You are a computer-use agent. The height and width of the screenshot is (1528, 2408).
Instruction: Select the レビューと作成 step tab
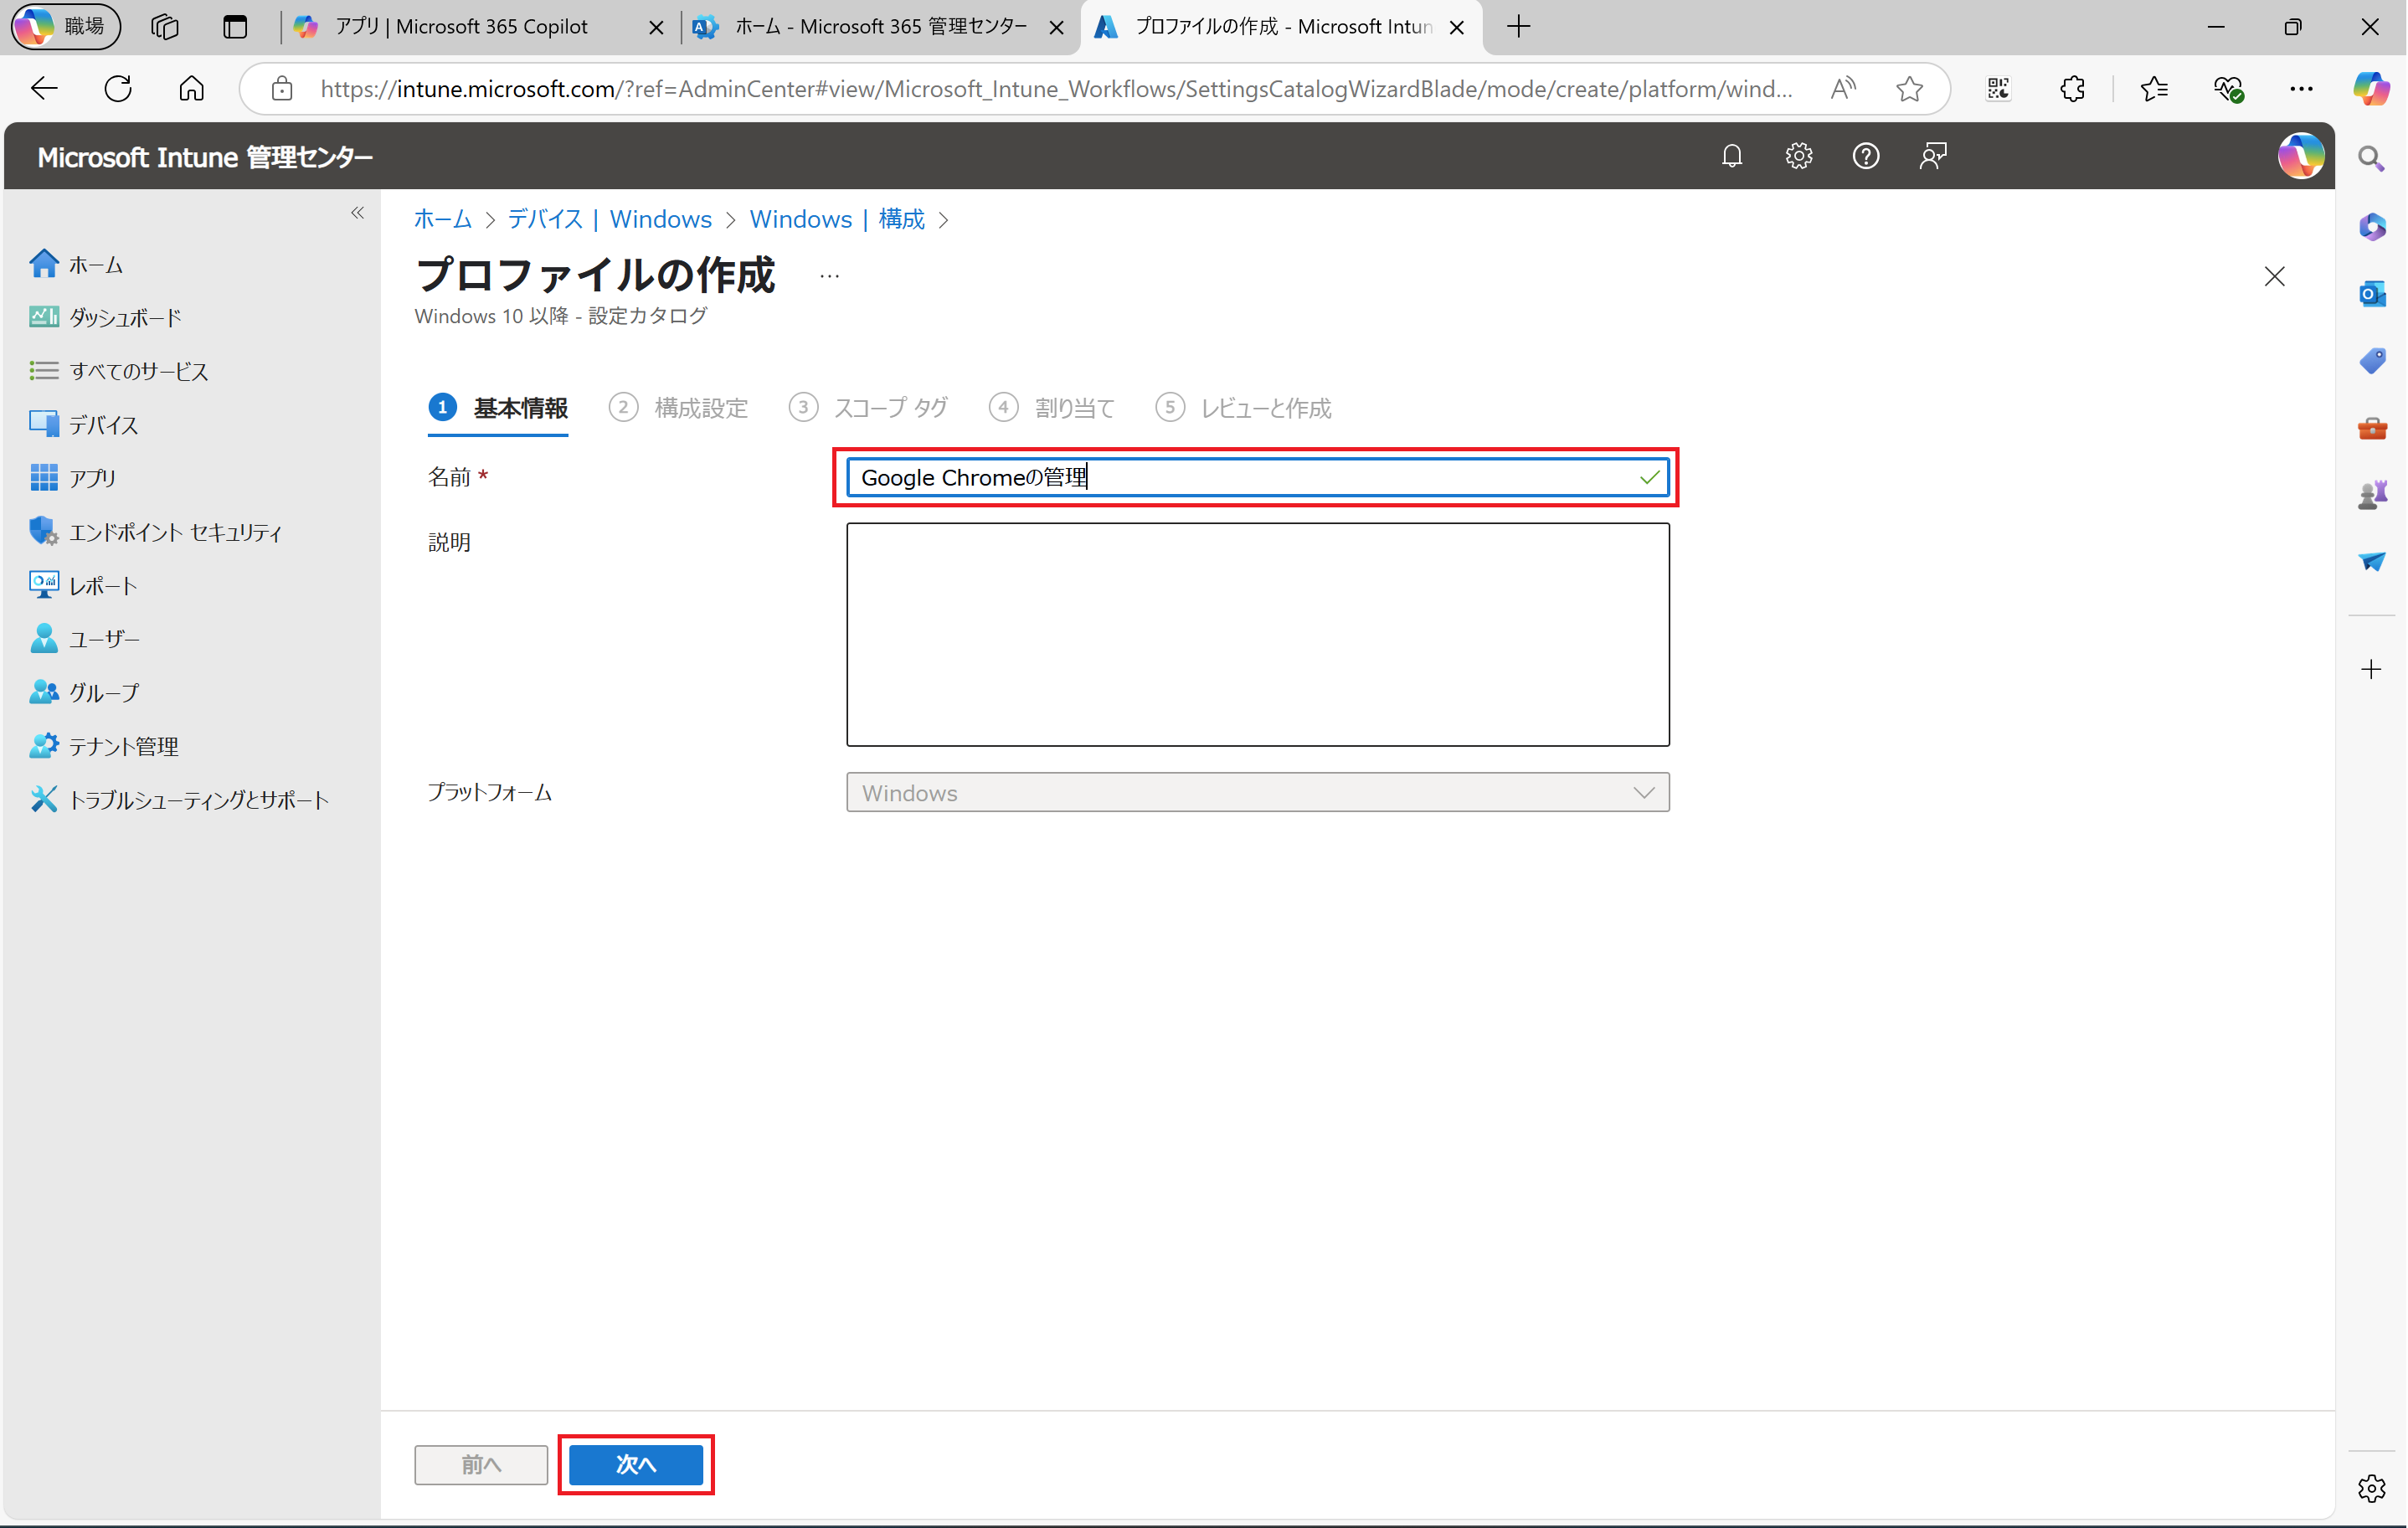click(x=1265, y=408)
